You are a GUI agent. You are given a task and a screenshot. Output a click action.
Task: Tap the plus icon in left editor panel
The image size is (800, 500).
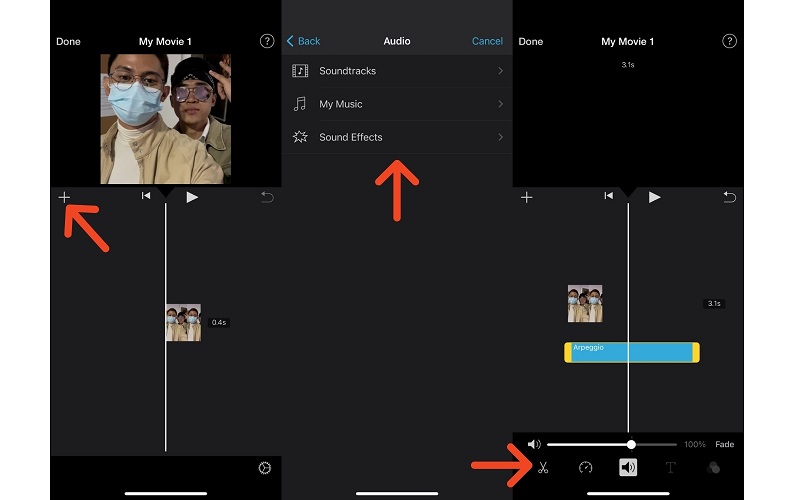tap(64, 197)
